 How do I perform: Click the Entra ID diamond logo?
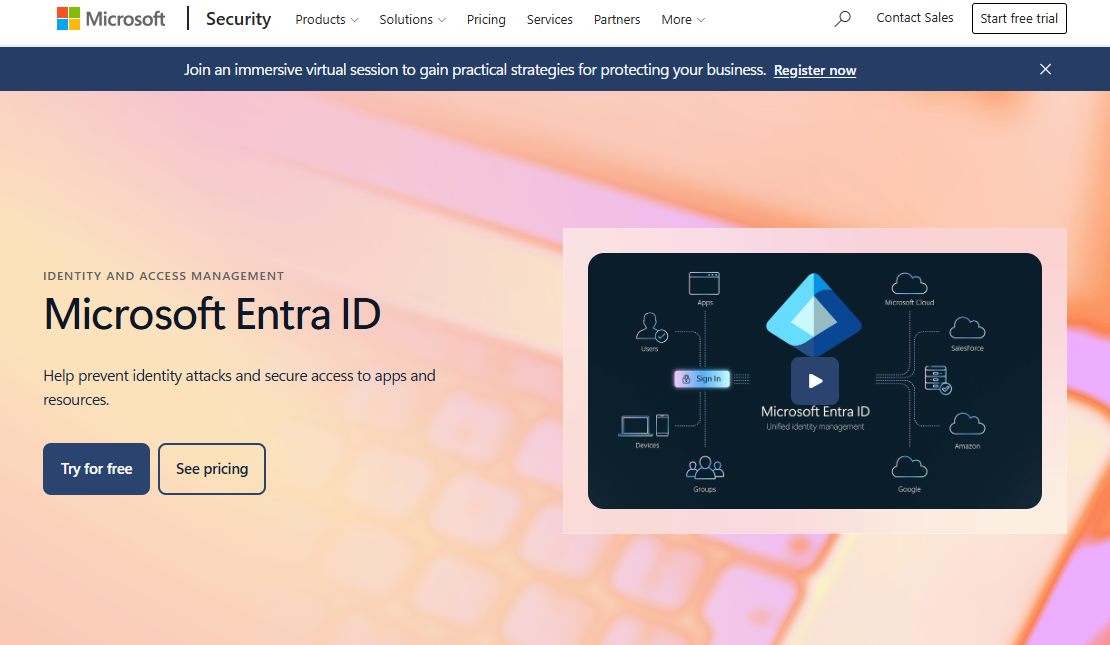coord(813,314)
